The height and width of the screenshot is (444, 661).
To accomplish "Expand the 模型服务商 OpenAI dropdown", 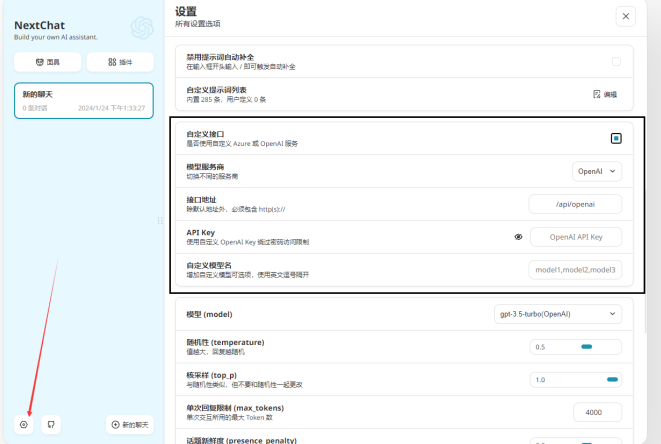I will point(597,171).
